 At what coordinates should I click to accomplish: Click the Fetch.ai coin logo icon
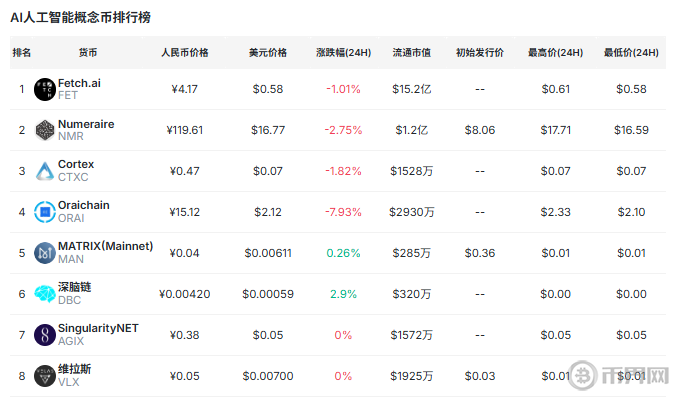click(45, 89)
